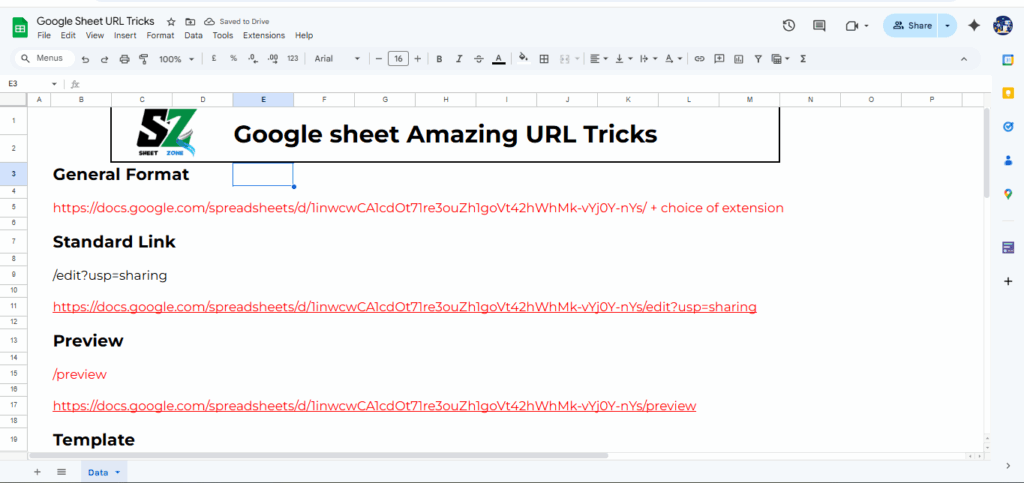Image resolution: width=1024 pixels, height=483 pixels.
Task: Open the Insert menu
Action: click(125, 35)
